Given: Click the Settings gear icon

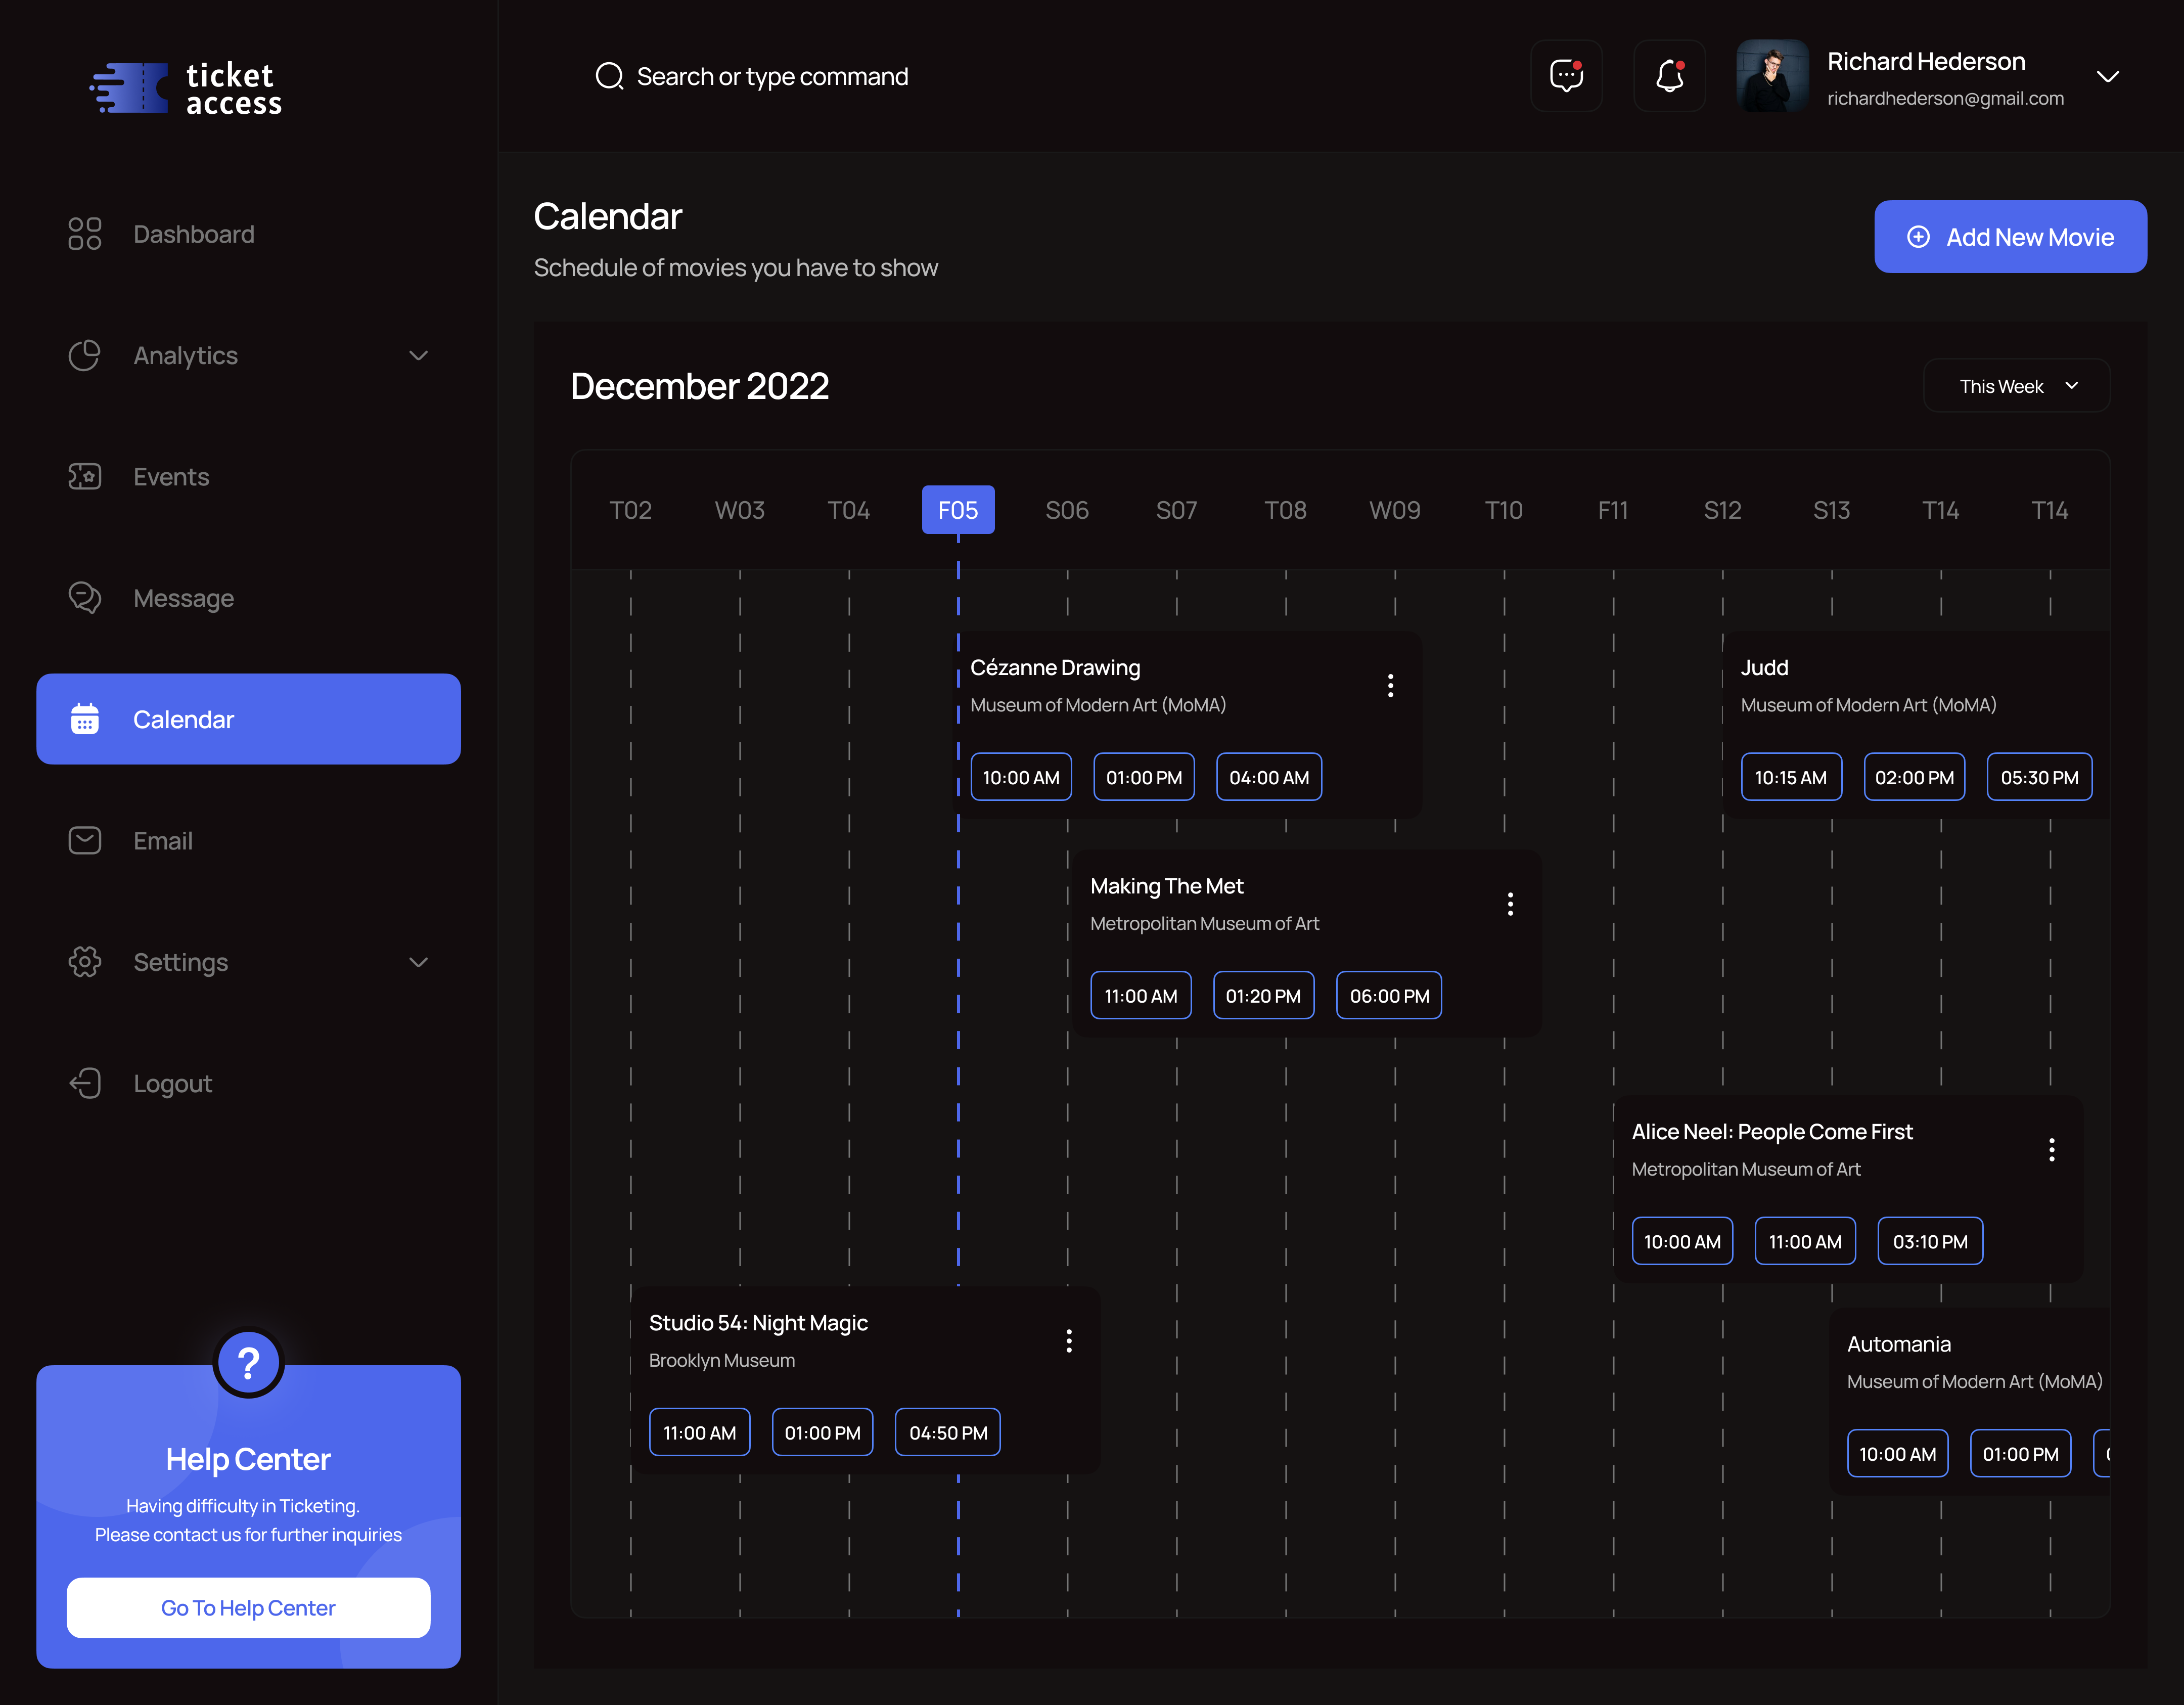Looking at the screenshot, I should (85, 962).
